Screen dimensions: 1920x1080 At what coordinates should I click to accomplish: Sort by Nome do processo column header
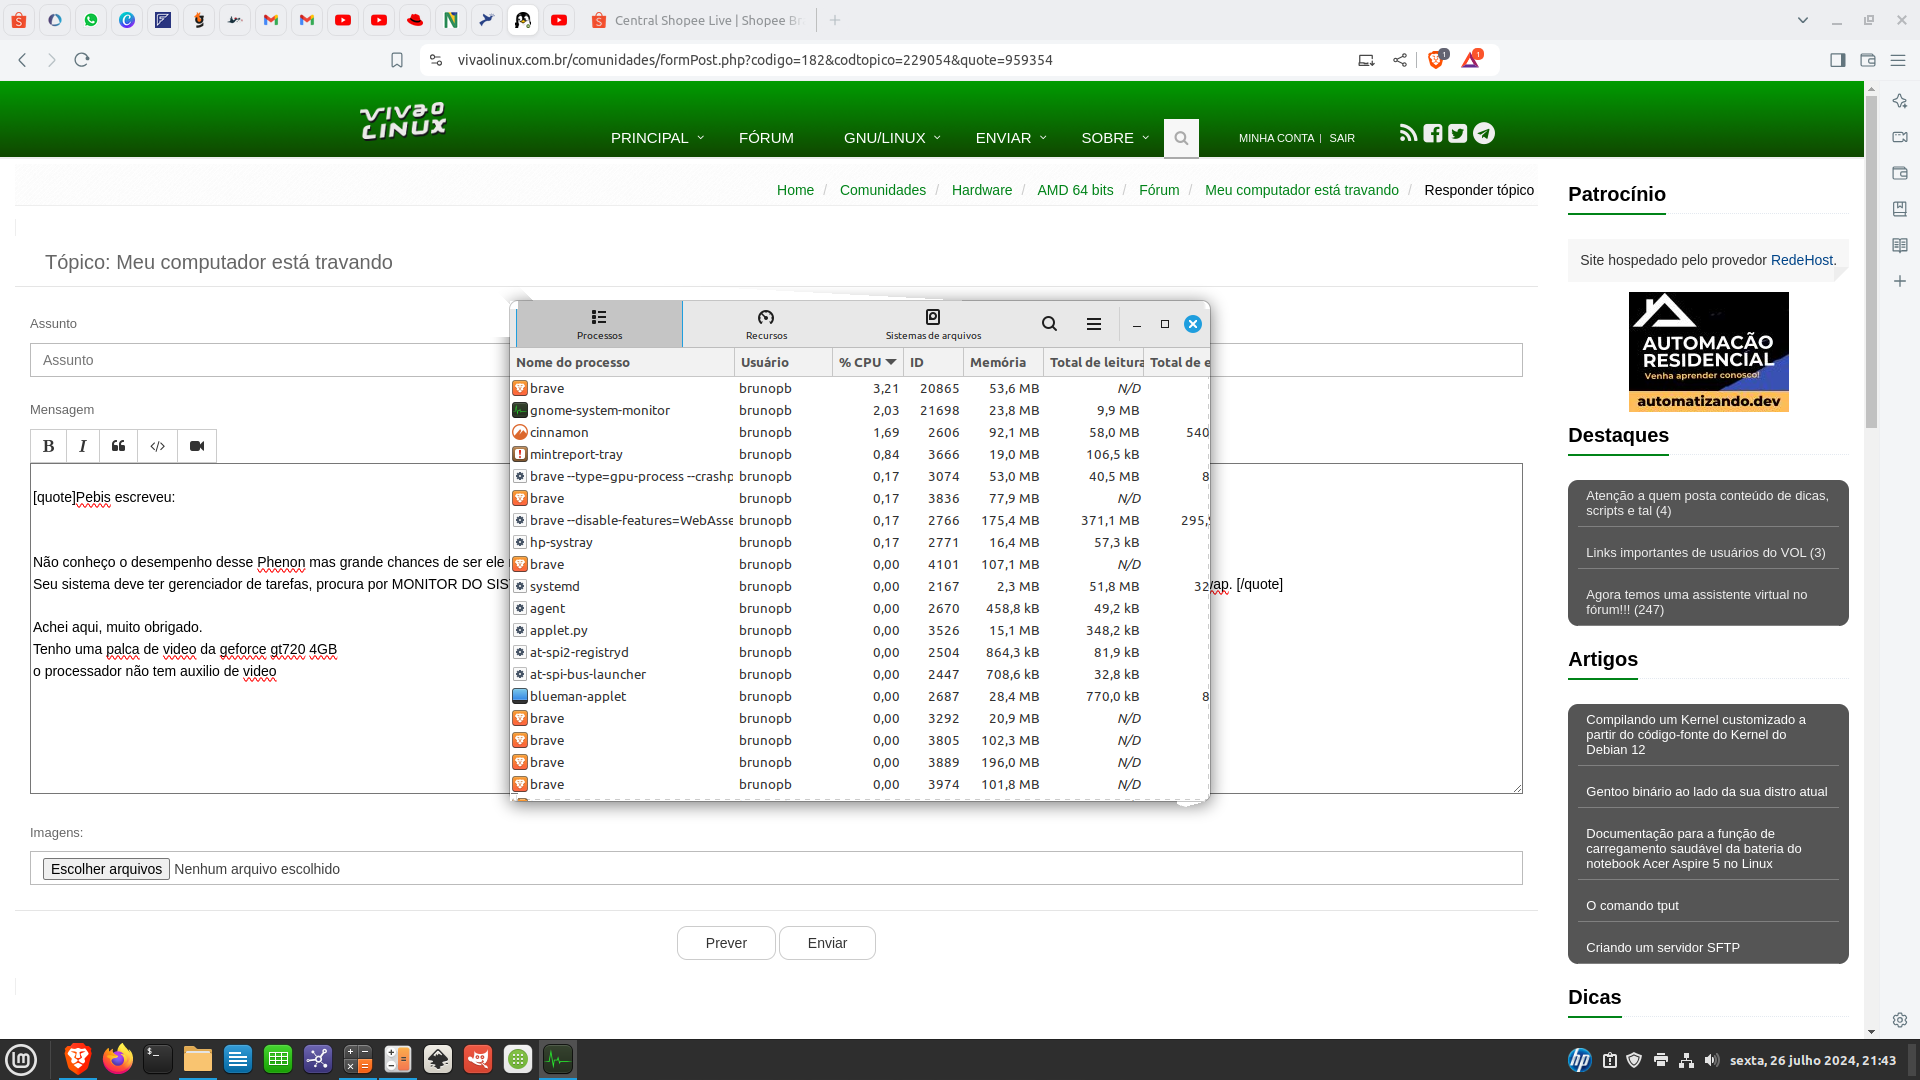click(x=622, y=362)
